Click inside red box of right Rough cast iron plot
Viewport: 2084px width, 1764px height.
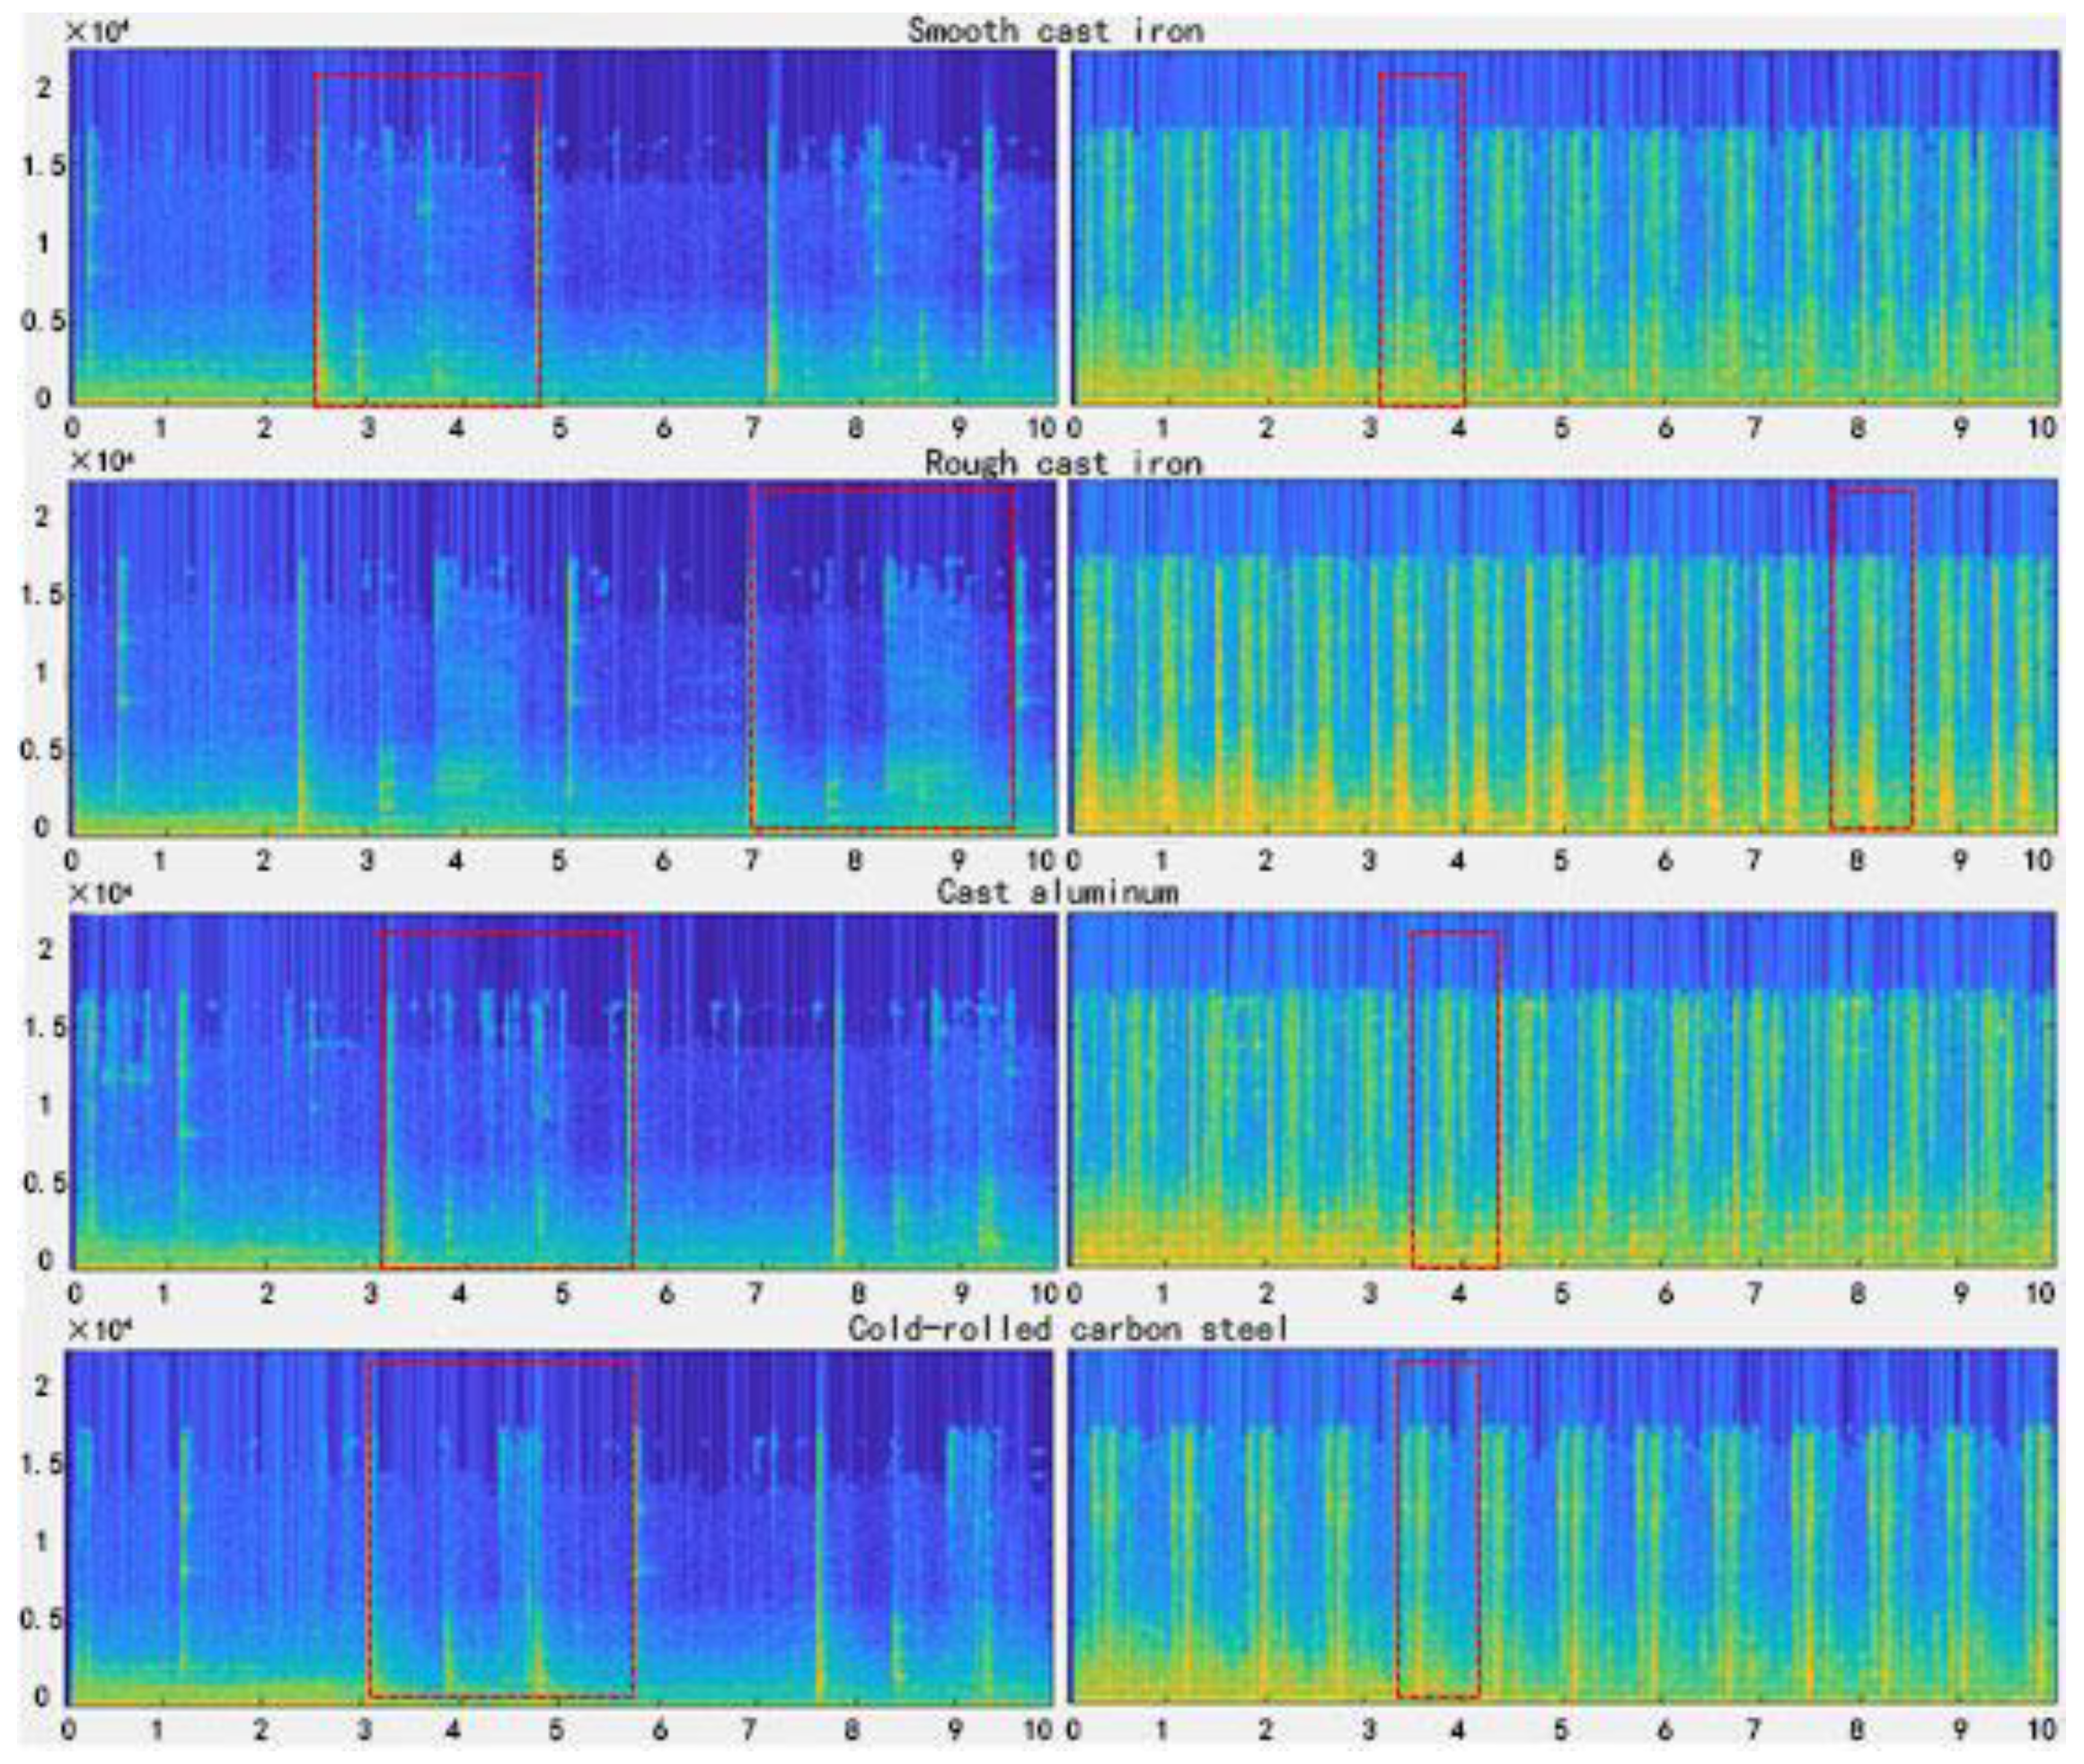click(x=1872, y=658)
